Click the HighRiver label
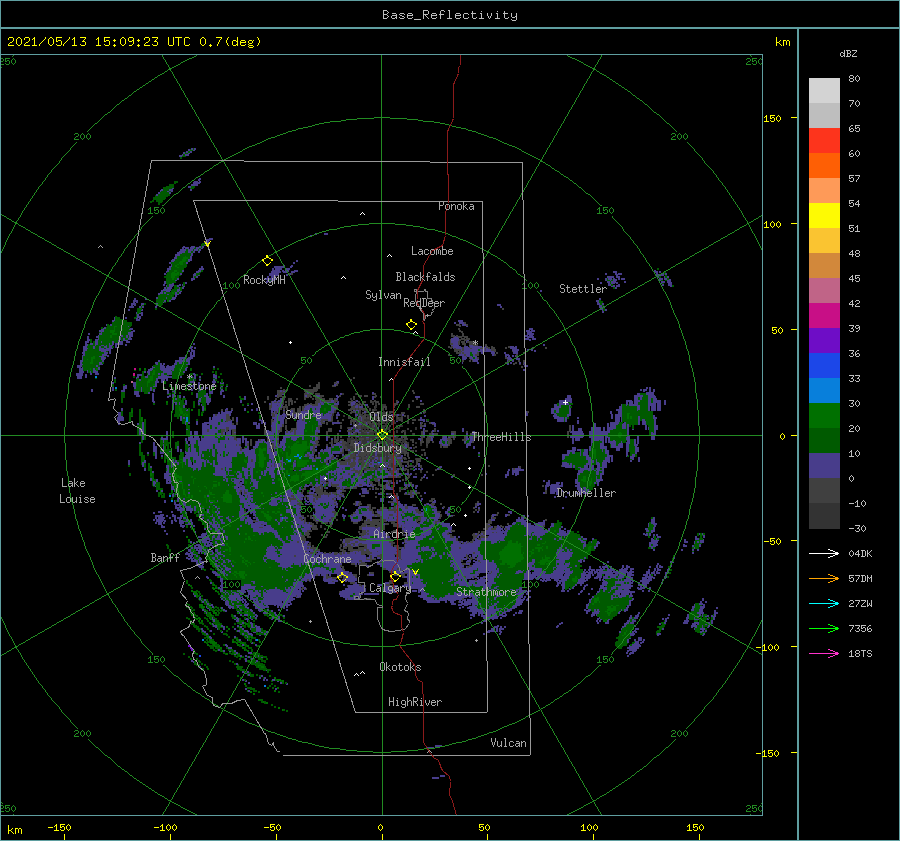 coord(415,702)
